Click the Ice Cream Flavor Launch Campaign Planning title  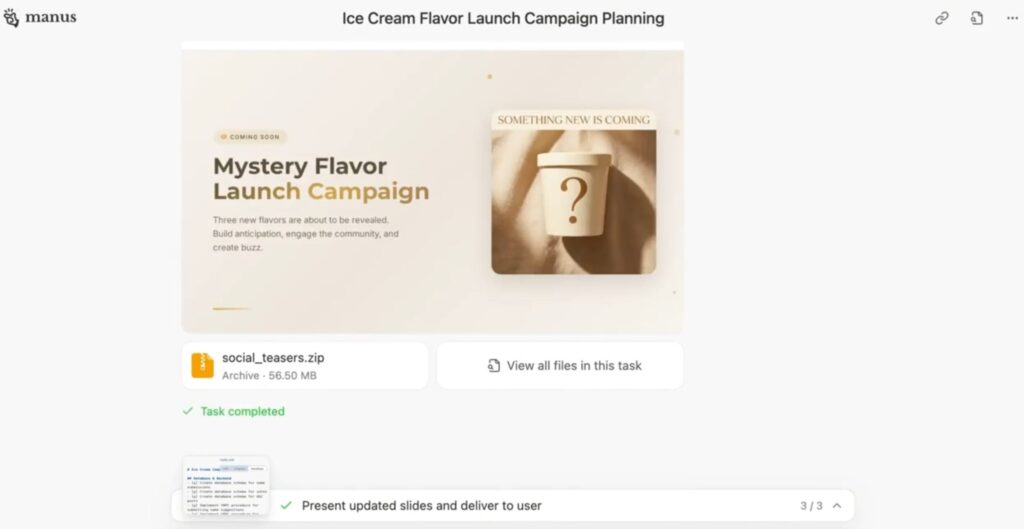pyautogui.click(x=503, y=18)
